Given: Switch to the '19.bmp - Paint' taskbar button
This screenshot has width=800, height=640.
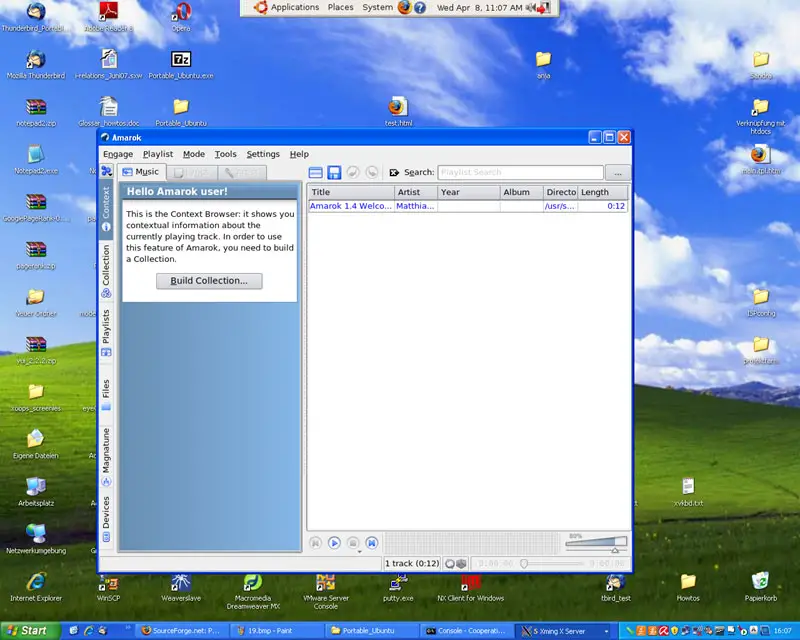Looking at the screenshot, I should point(276,631).
